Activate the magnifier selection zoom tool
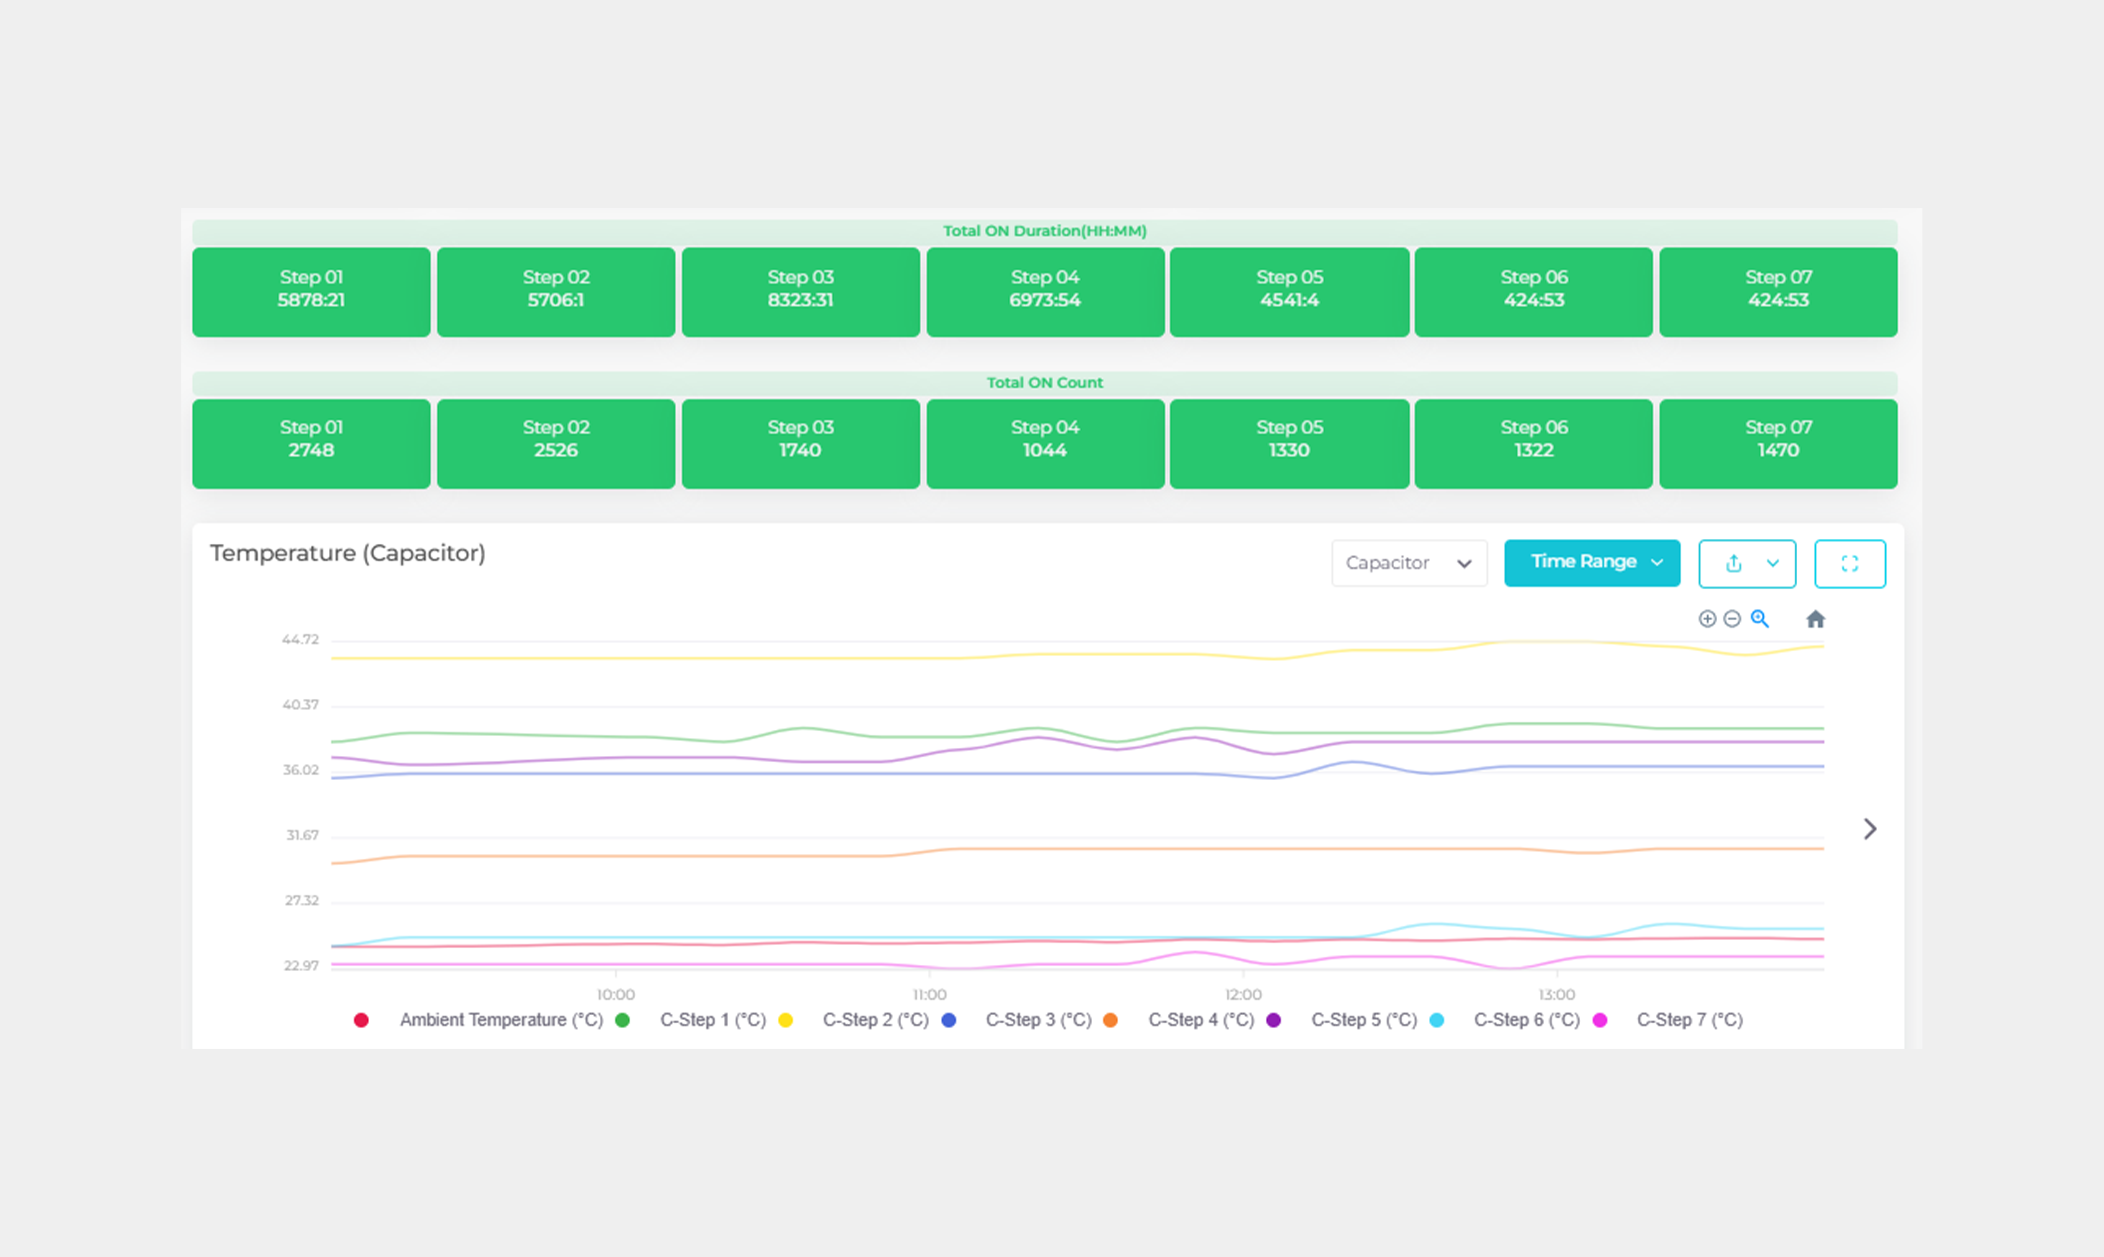 click(1760, 619)
